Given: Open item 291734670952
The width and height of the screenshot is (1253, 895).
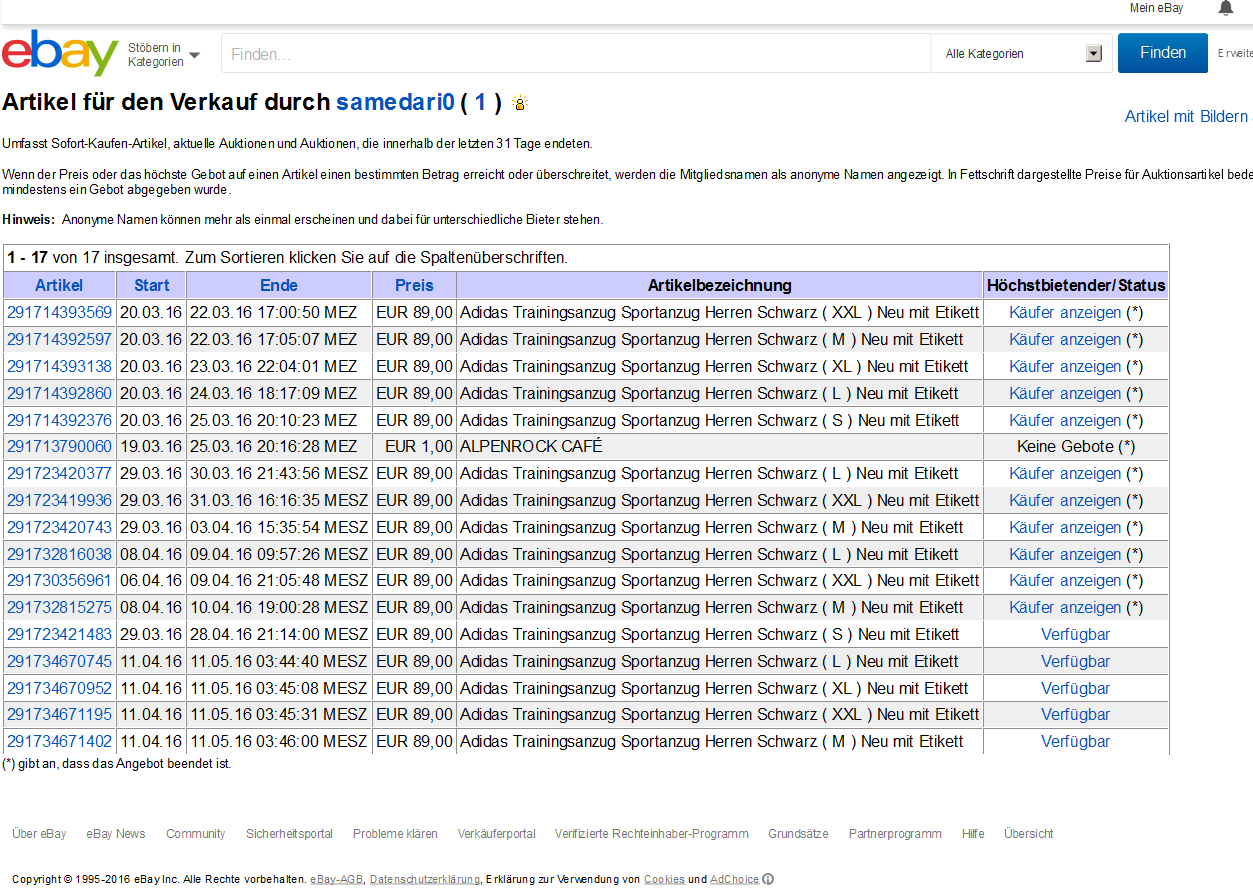Looking at the screenshot, I should click(60, 688).
